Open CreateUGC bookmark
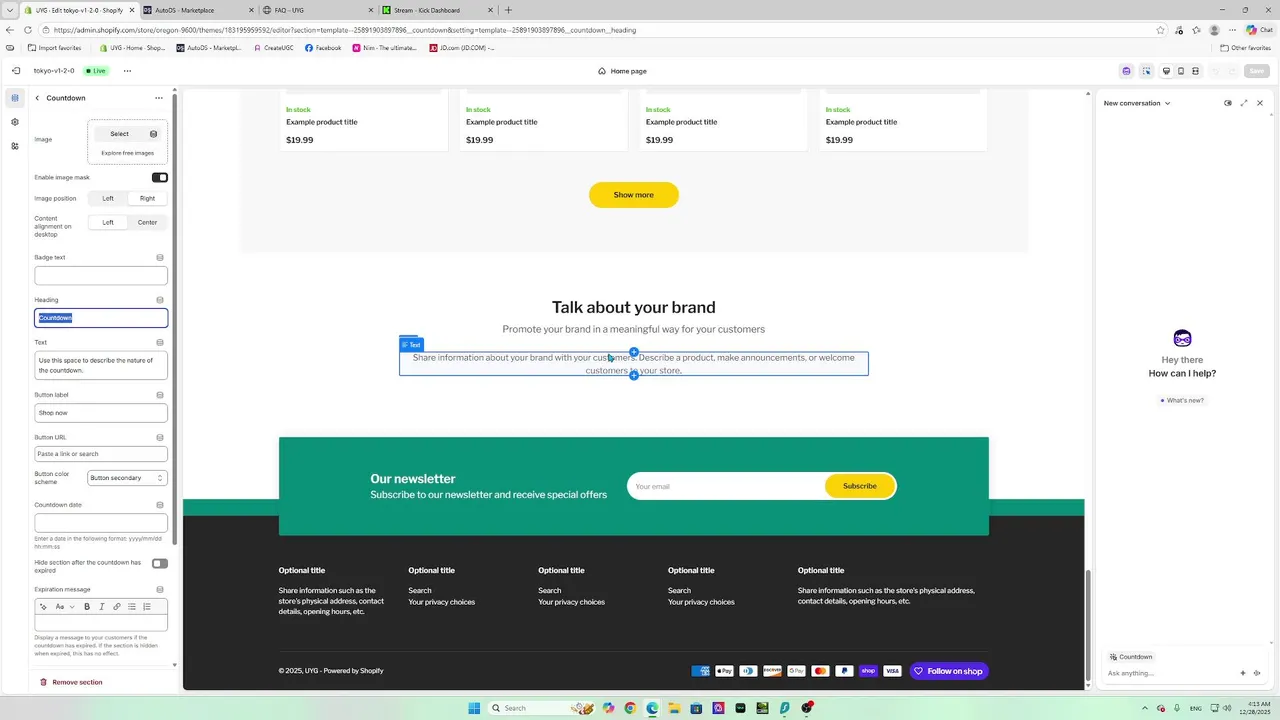The width and height of the screenshot is (1280, 720). (274, 48)
